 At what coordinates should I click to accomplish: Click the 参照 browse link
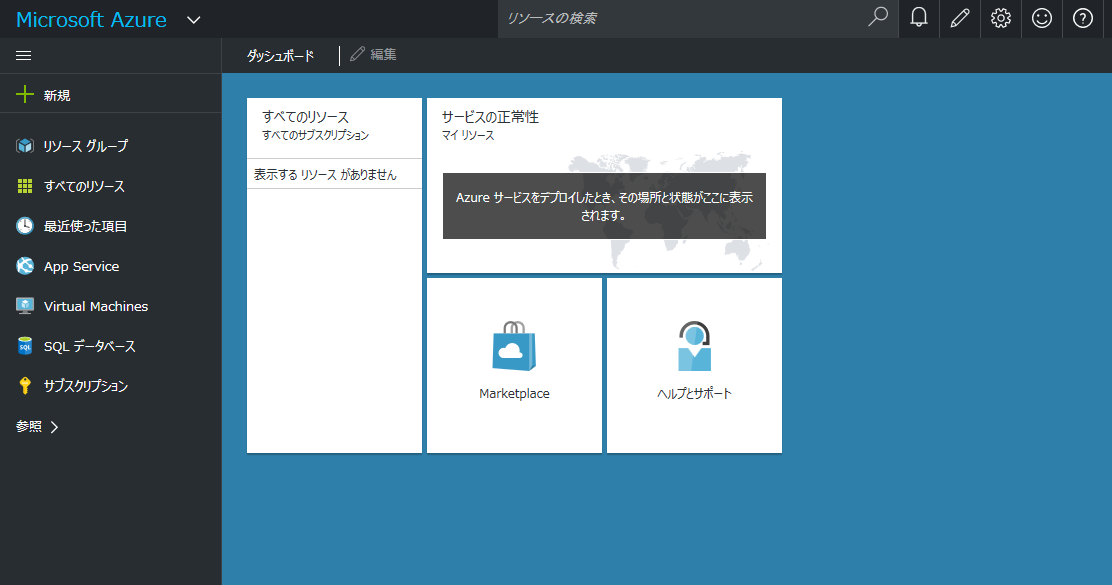(29, 426)
